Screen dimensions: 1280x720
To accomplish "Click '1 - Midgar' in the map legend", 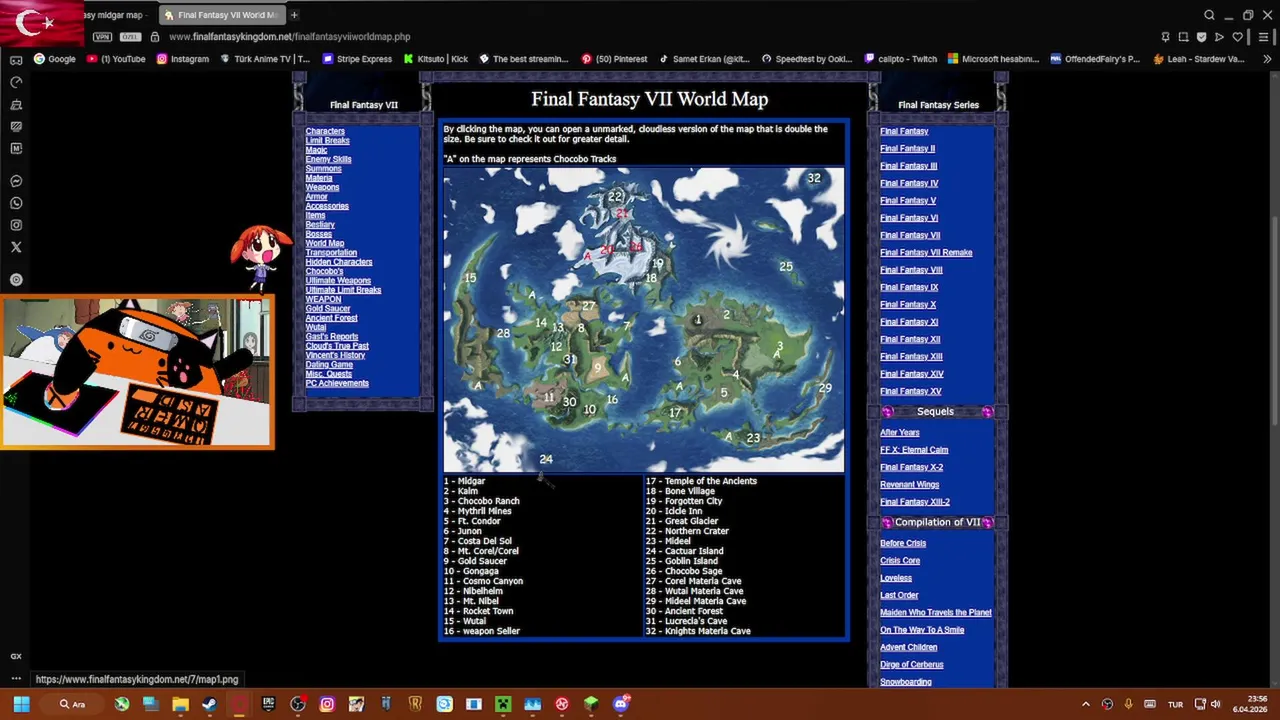I will 464,481.
